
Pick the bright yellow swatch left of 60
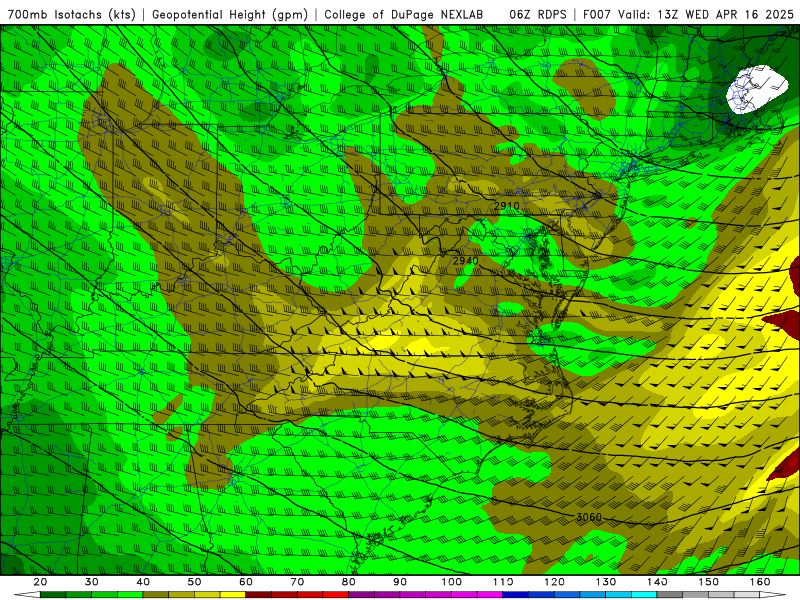(x=233, y=594)
